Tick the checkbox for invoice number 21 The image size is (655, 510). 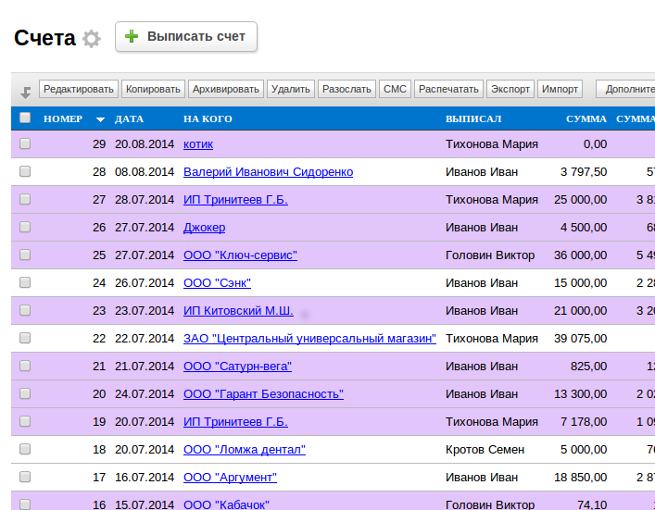coord(25,366)
